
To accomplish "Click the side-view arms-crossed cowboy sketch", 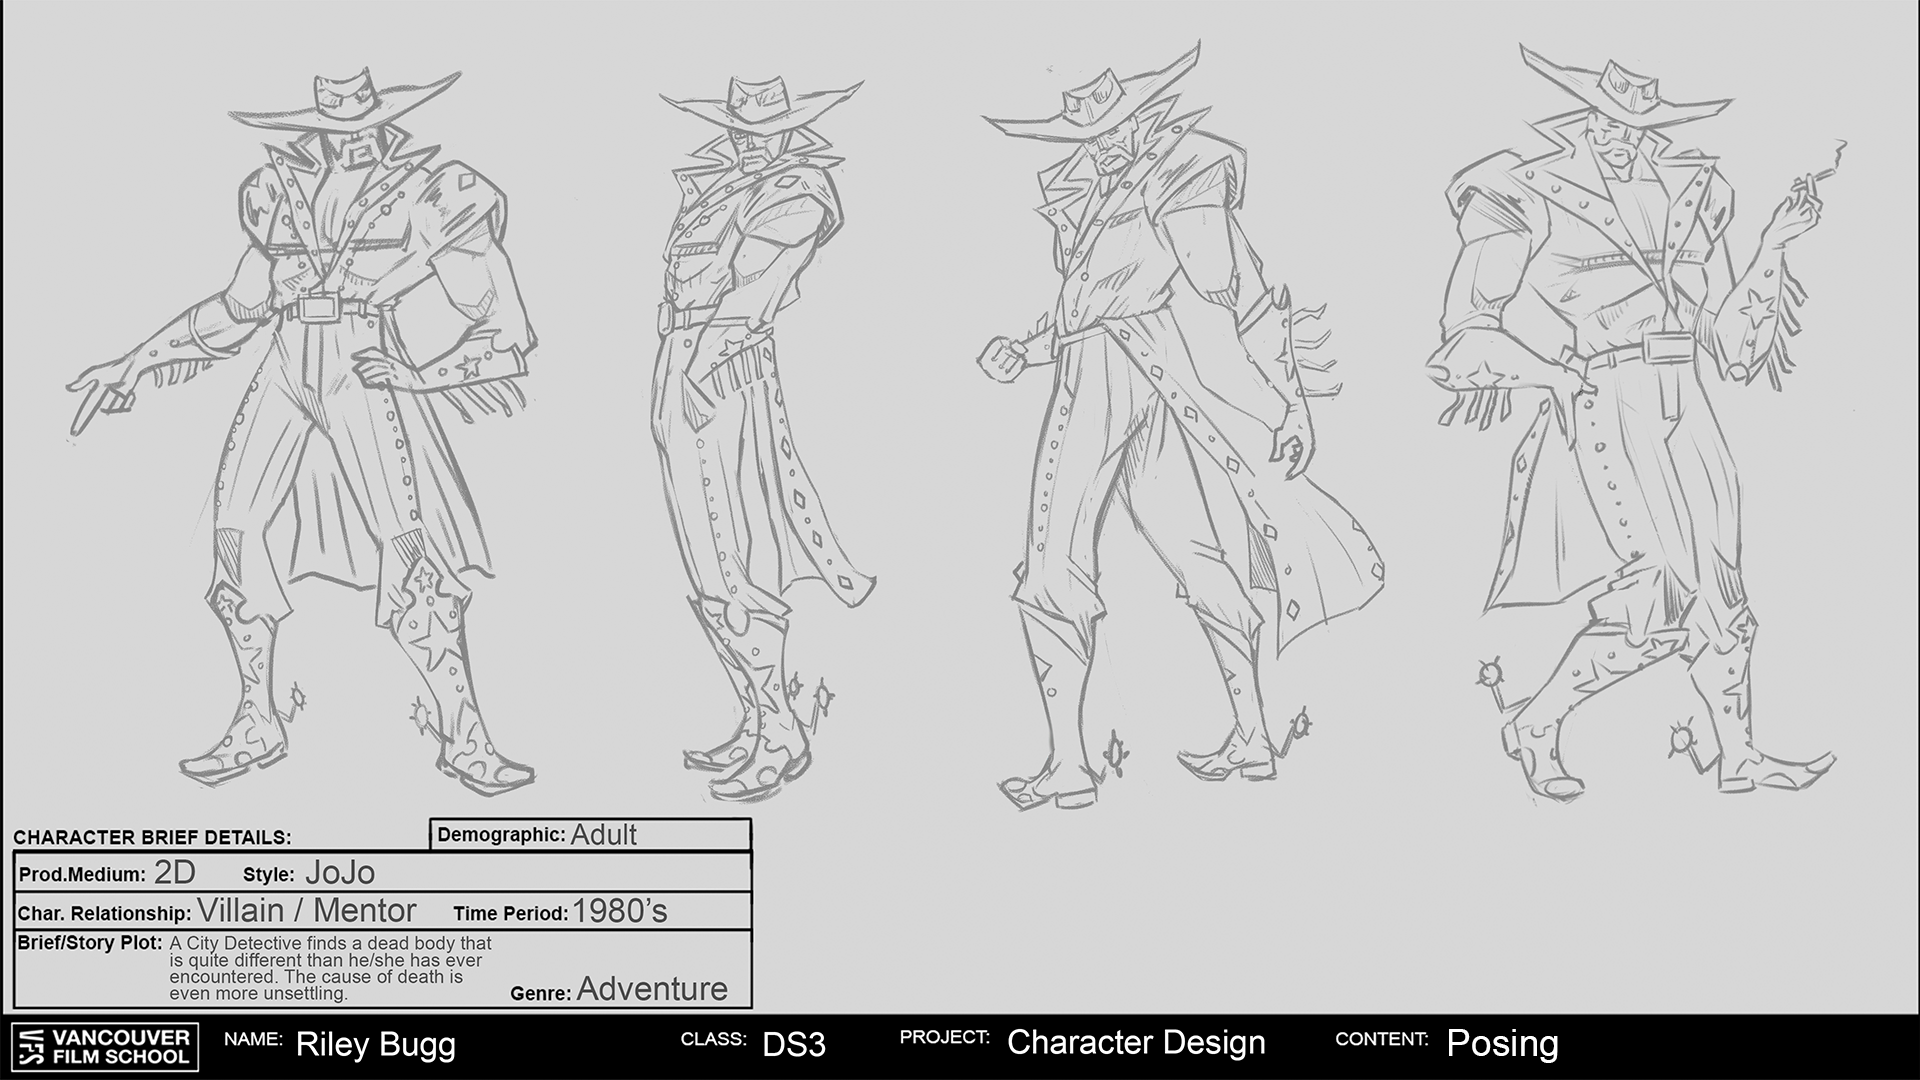I will pyautogui.click(x=765, y=440).
